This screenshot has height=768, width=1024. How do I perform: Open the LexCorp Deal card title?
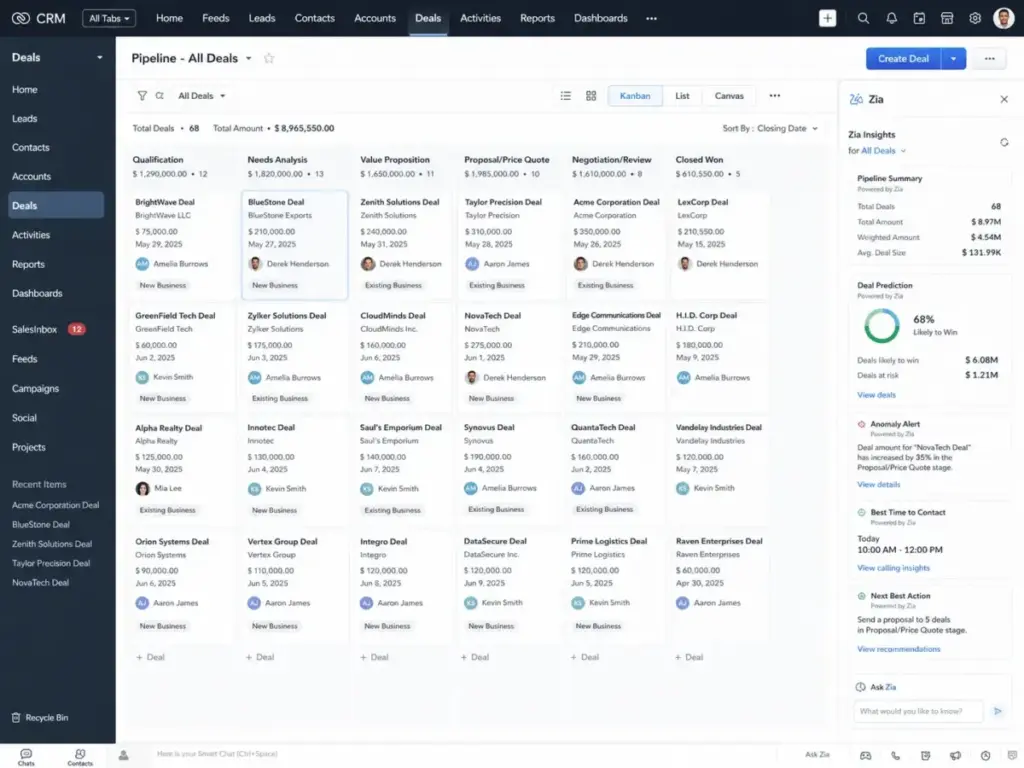[702, 202]
